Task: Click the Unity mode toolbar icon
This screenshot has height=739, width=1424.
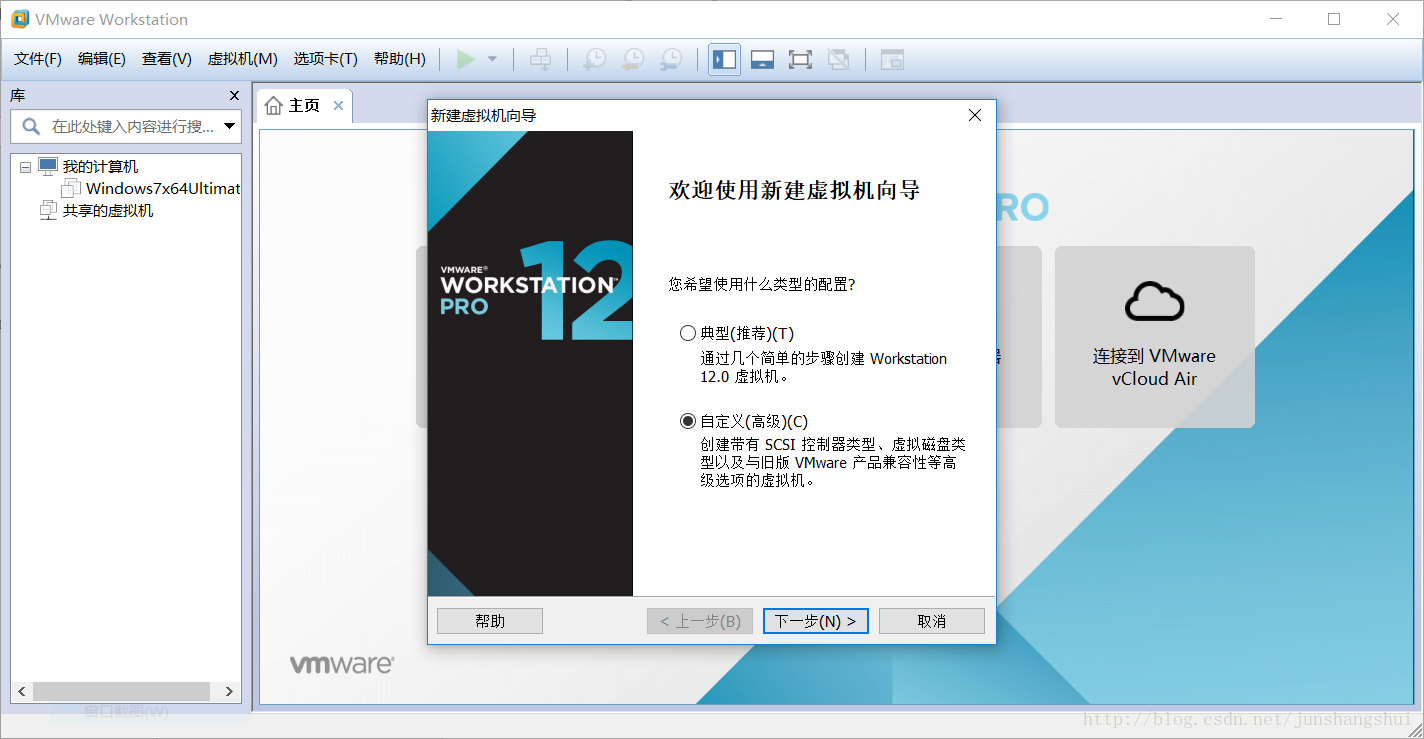Action: pyautogui.click(x=838, y=60)
